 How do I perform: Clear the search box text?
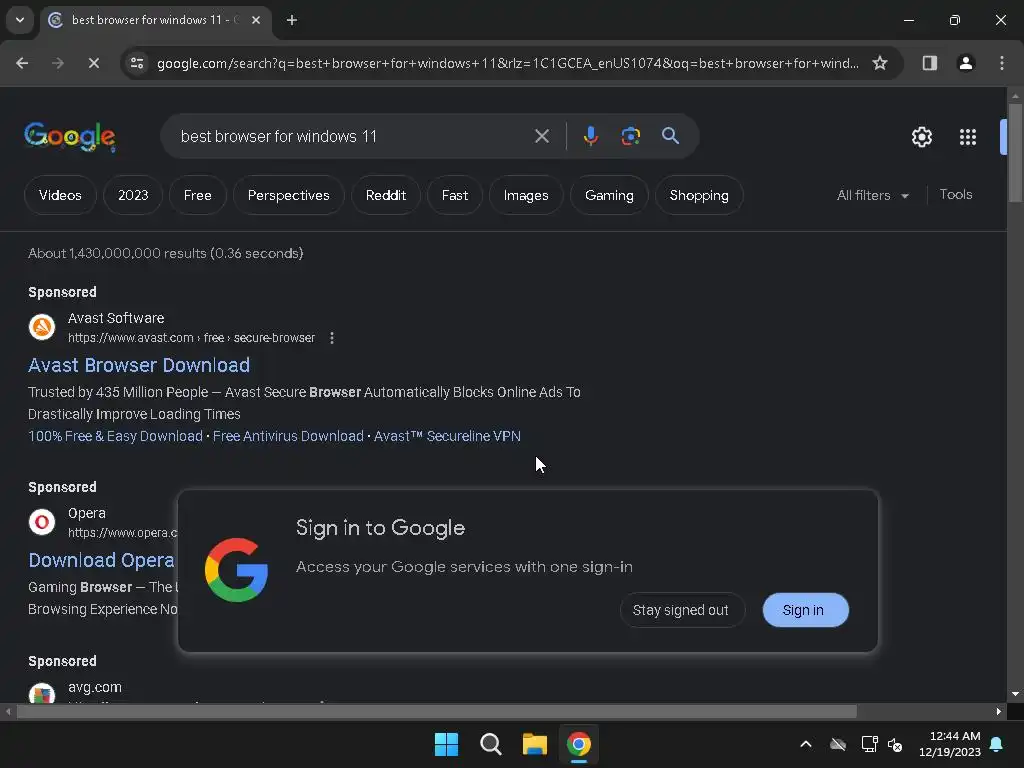point(542,136)
